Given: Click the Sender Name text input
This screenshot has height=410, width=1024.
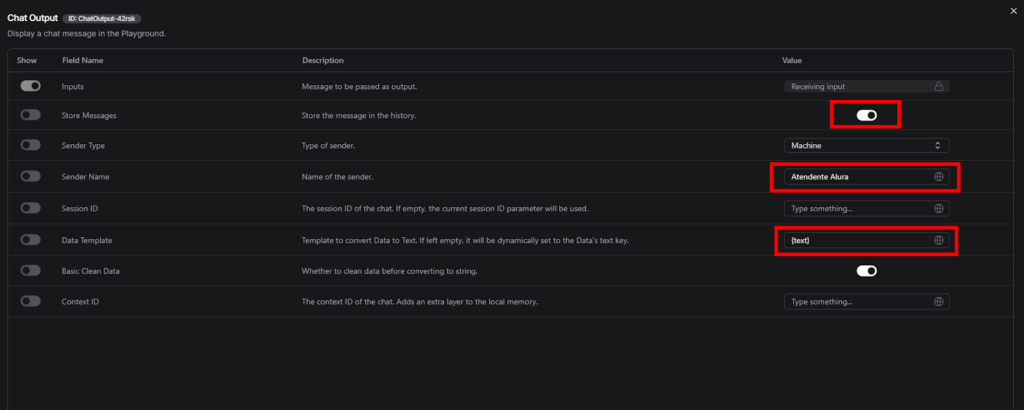Looking at the screenshot, I should click(x=855, y=177).
